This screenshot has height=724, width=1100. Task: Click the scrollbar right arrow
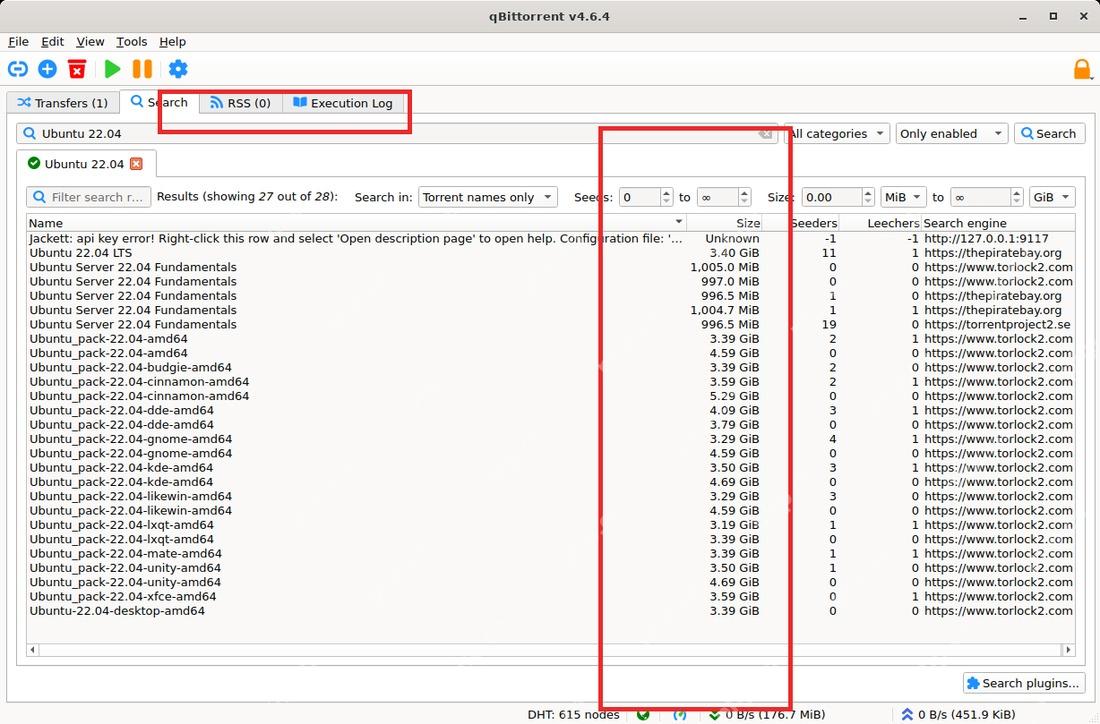tap(1068, 650)
